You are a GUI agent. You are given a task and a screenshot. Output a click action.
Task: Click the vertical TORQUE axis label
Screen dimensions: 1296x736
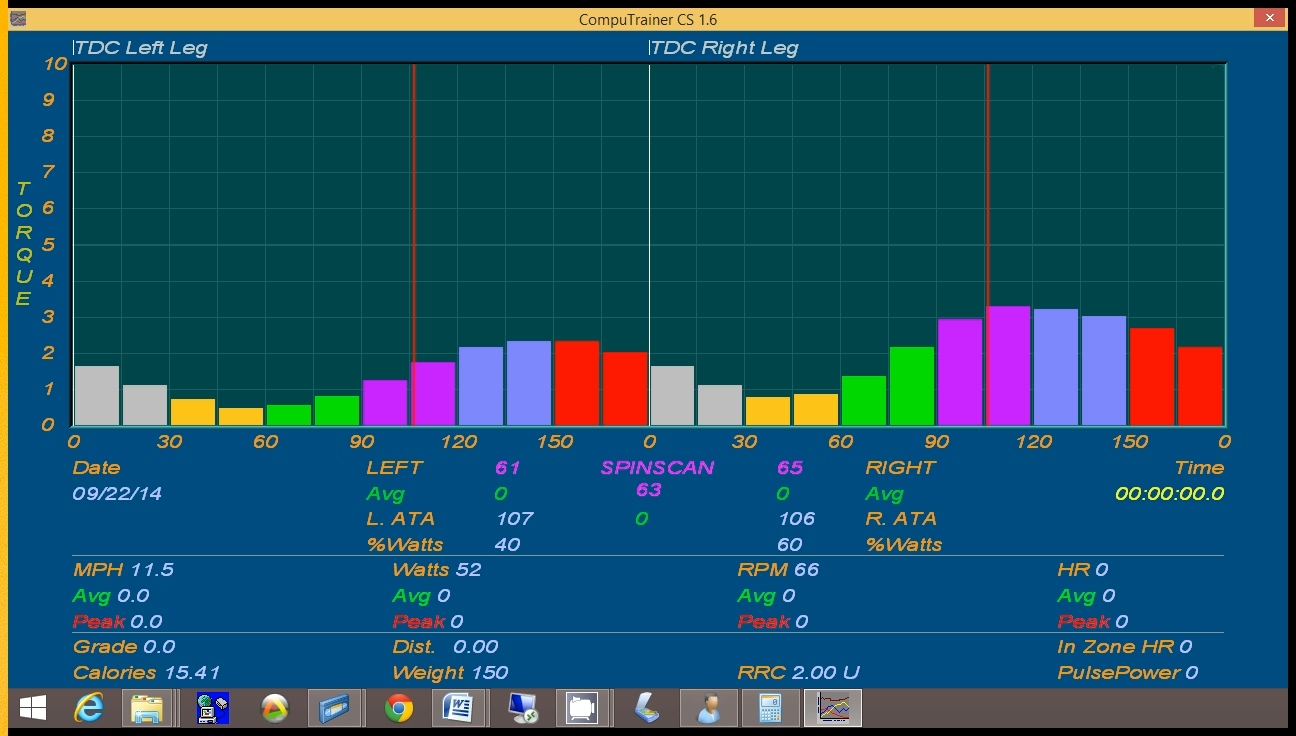[24, 244]
